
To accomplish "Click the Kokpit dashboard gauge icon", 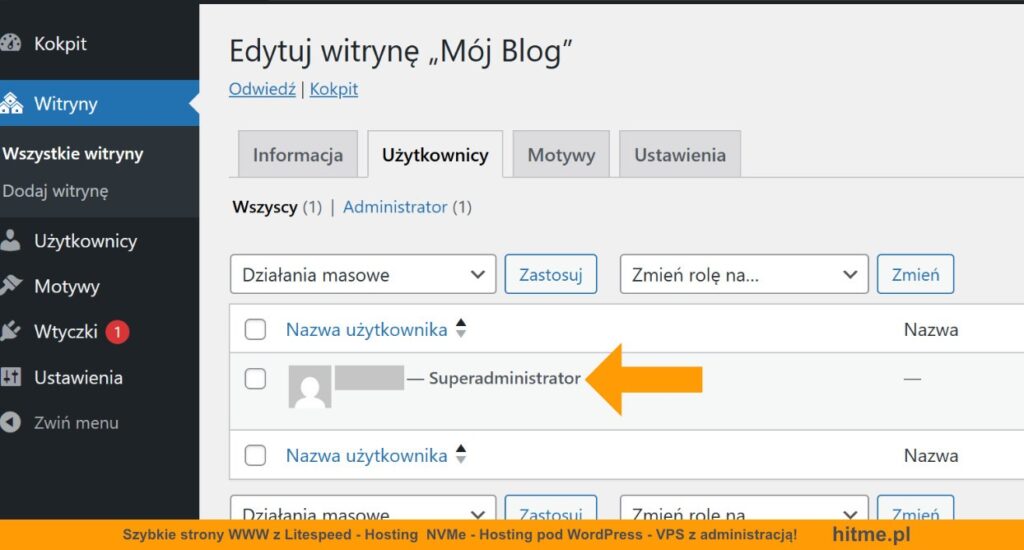I will pos(10,44).
